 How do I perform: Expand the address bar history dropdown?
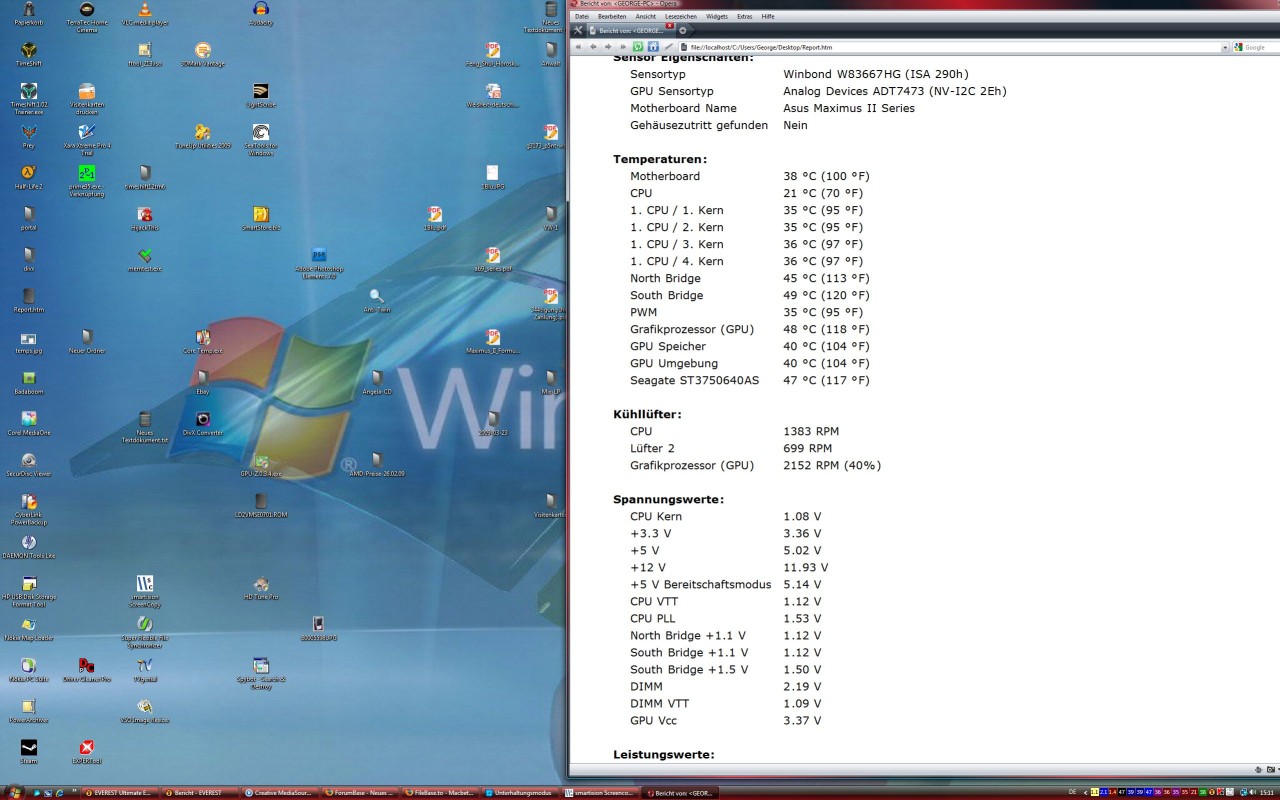1225,47
